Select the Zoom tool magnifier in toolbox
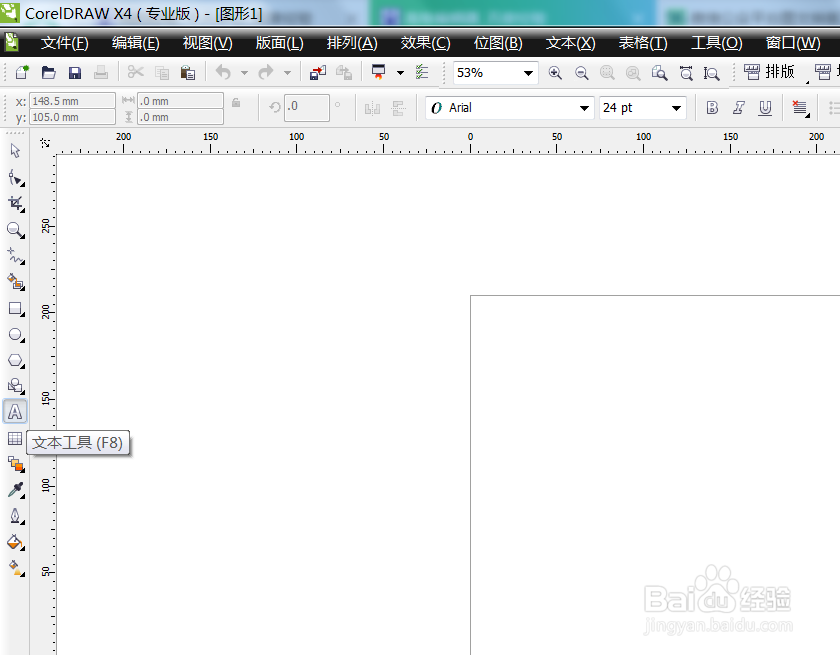This screenshot has height=655, width=840. [16, 230]
